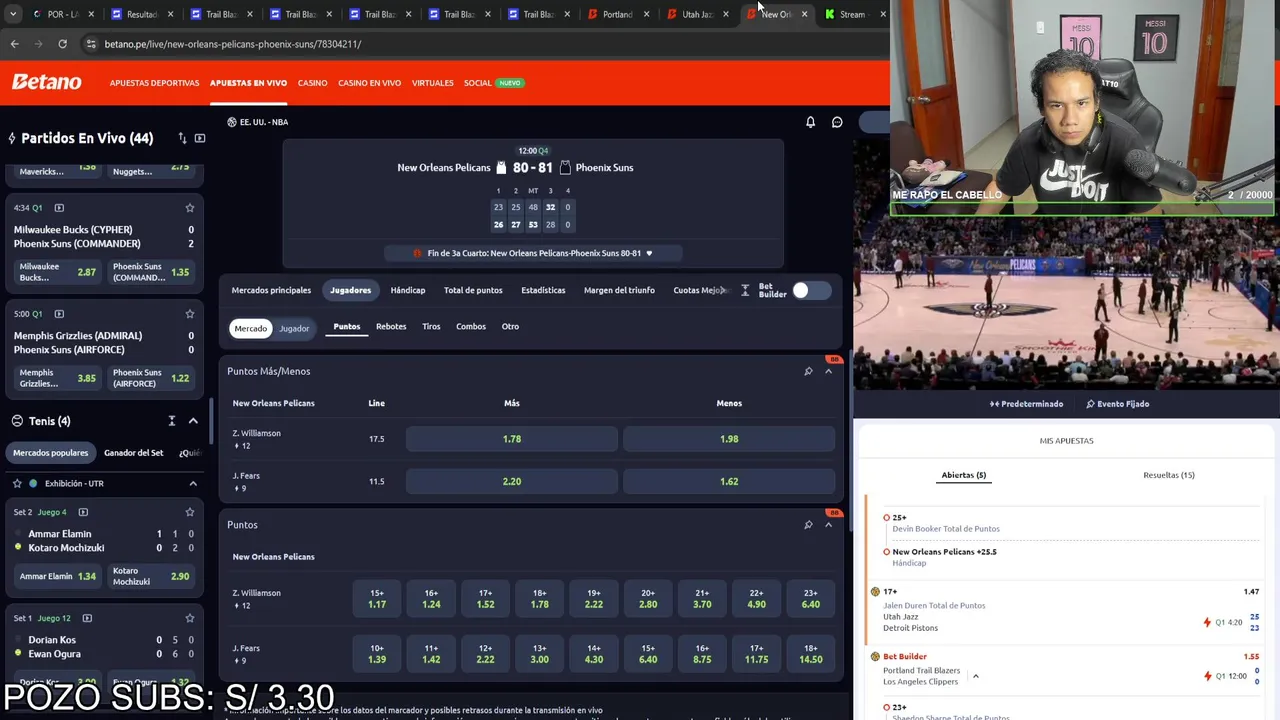Select the Tiros sub-tab

431,326
